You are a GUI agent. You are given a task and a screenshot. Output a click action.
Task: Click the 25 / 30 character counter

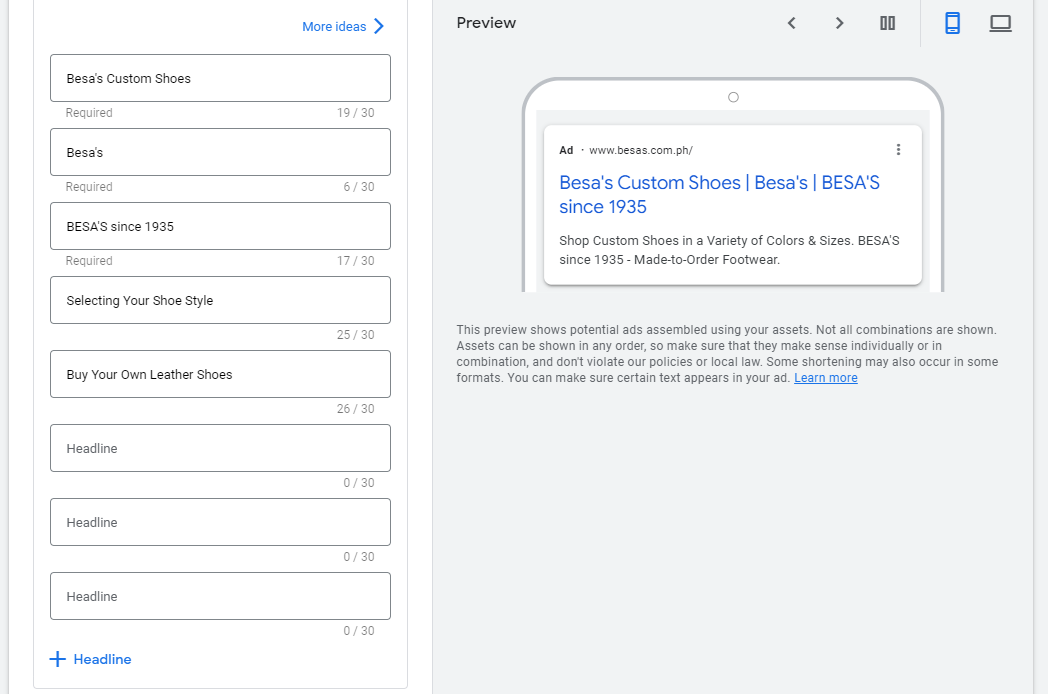356,335
